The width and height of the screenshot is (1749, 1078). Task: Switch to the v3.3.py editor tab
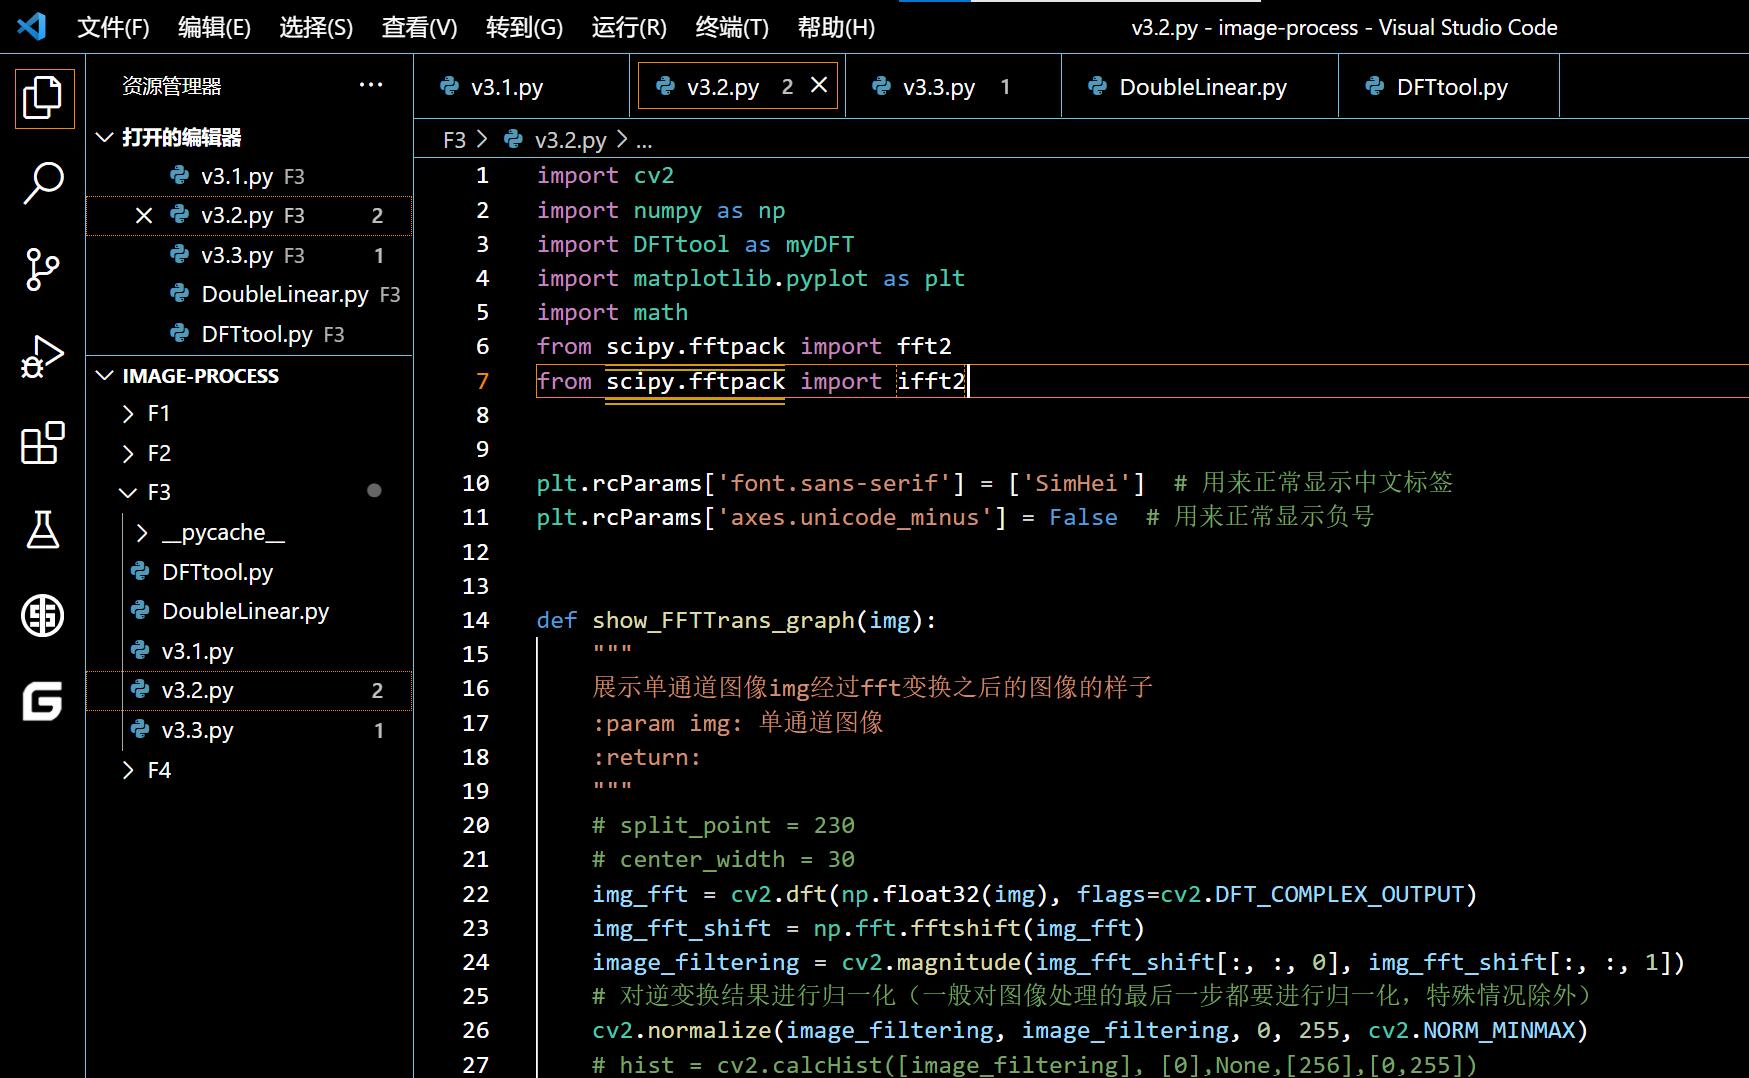(x=953, y=87)
